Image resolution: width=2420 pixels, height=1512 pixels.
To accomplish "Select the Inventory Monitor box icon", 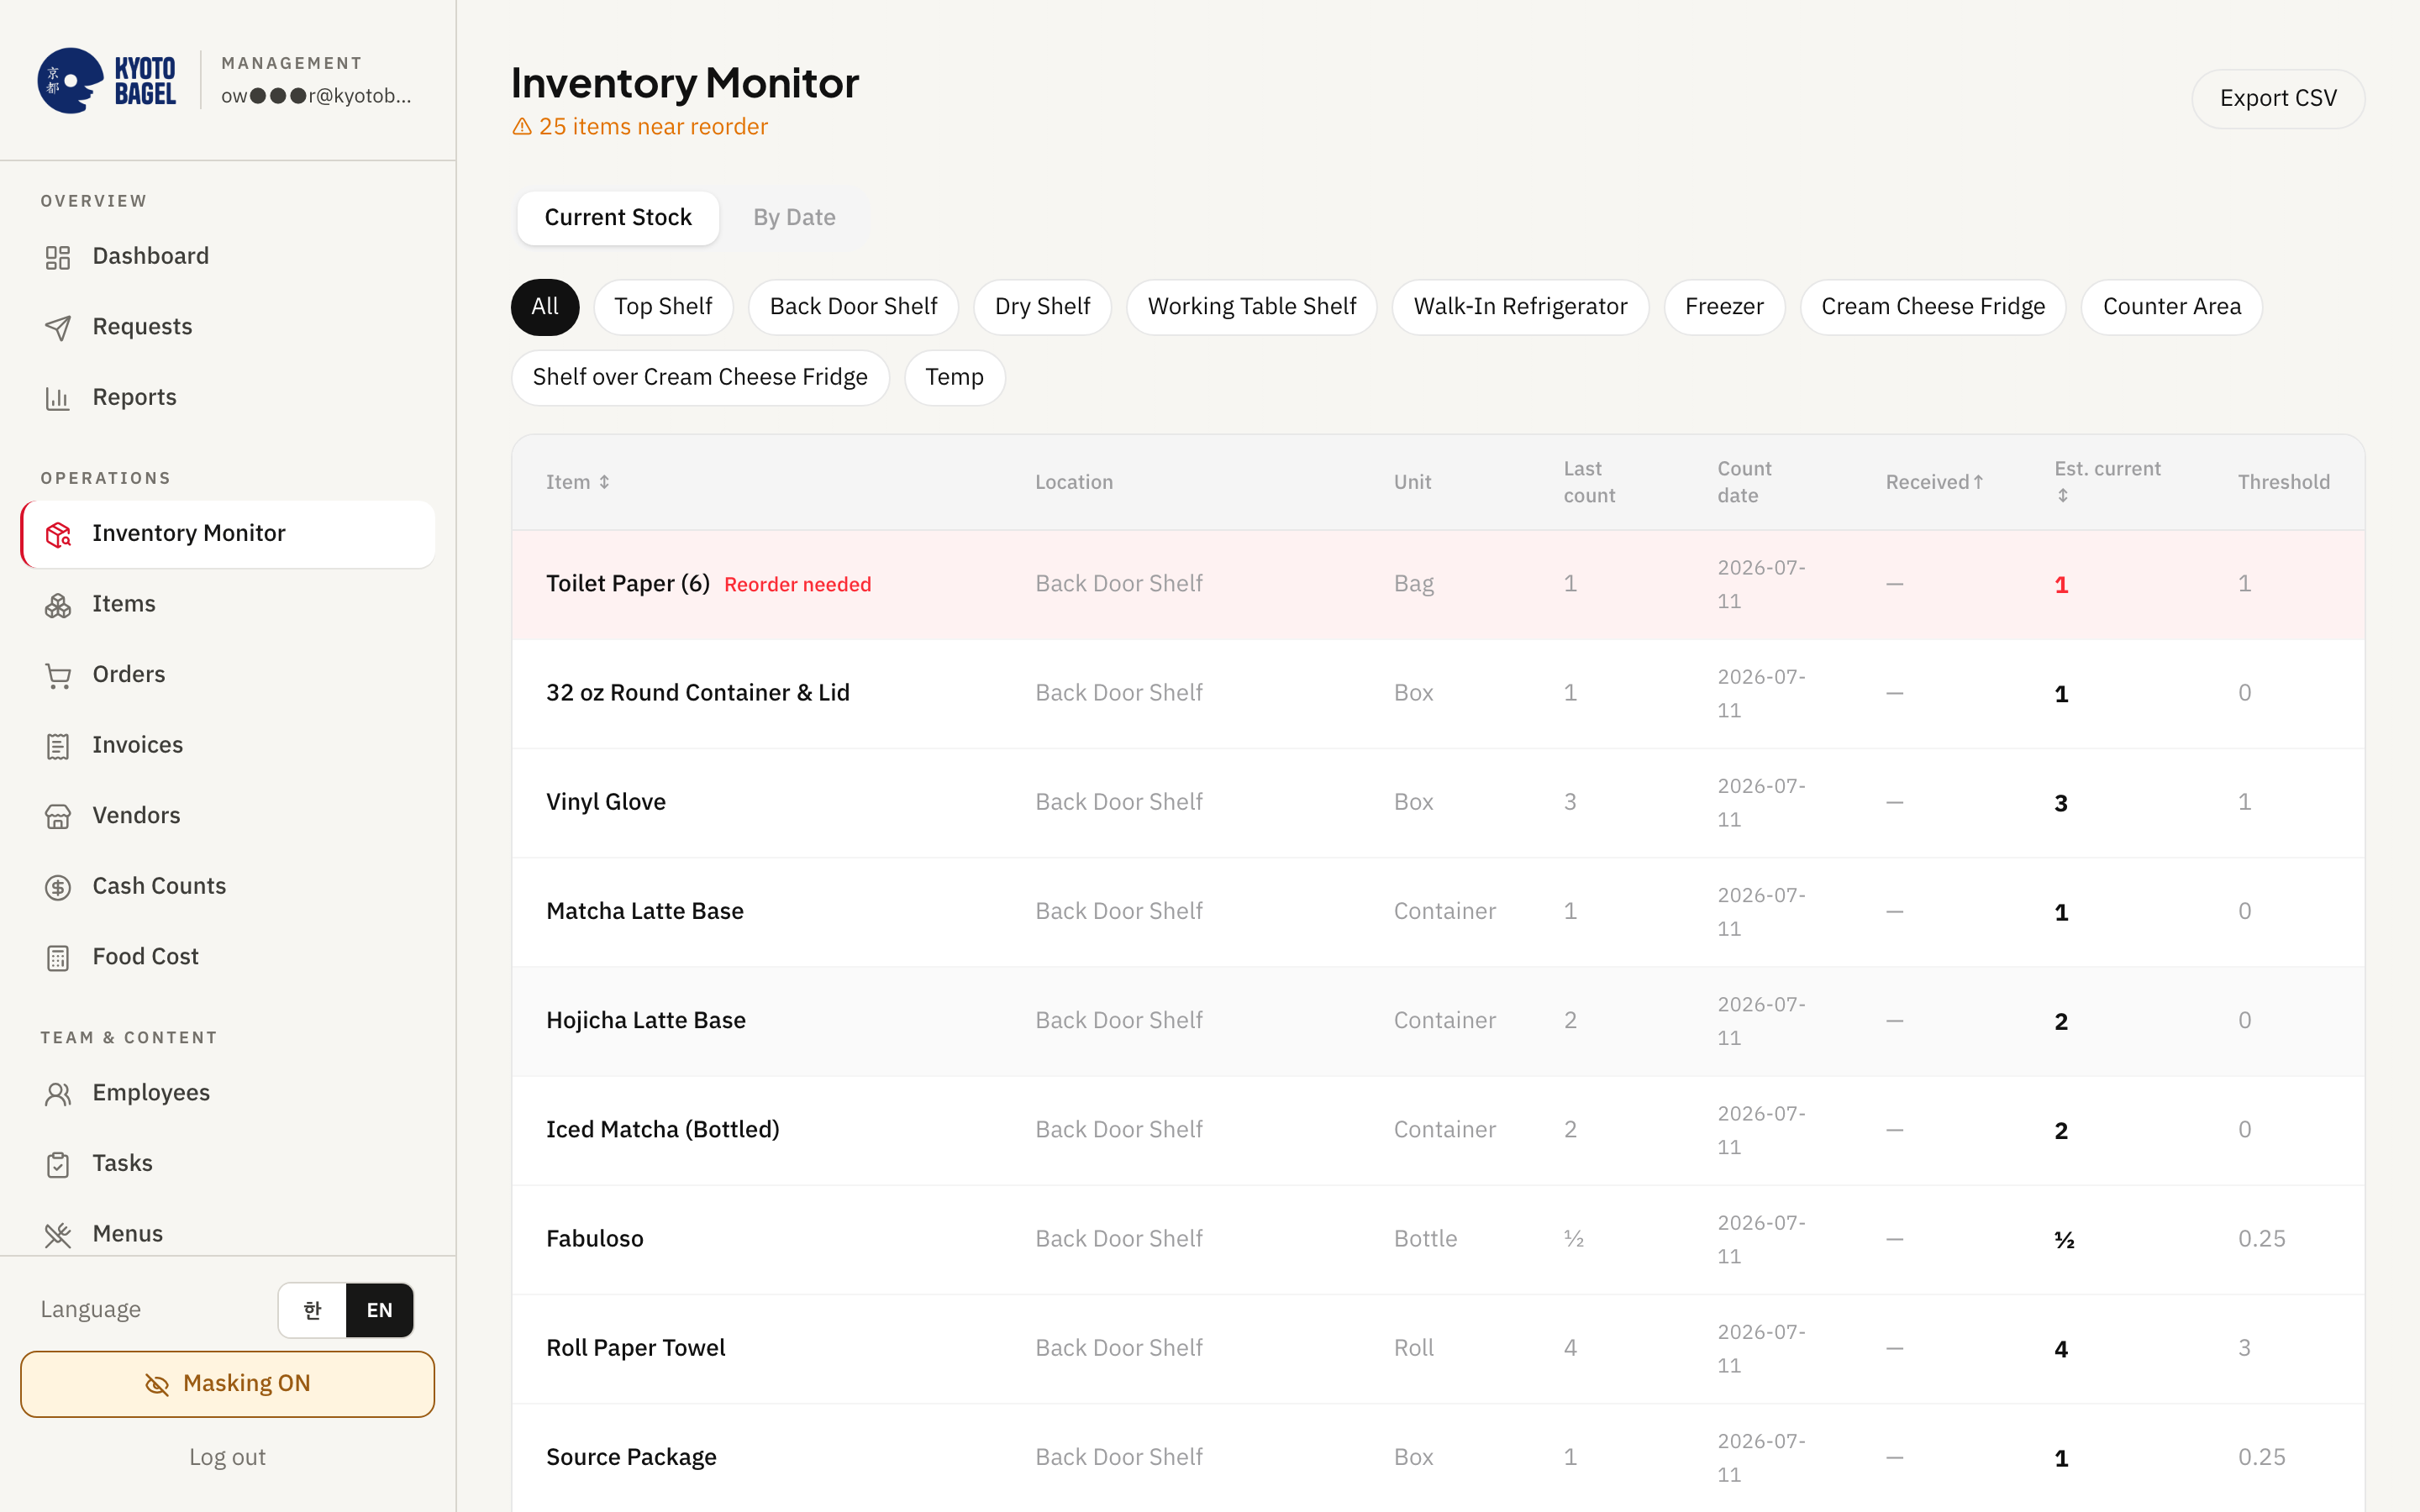I will (58, 534).
